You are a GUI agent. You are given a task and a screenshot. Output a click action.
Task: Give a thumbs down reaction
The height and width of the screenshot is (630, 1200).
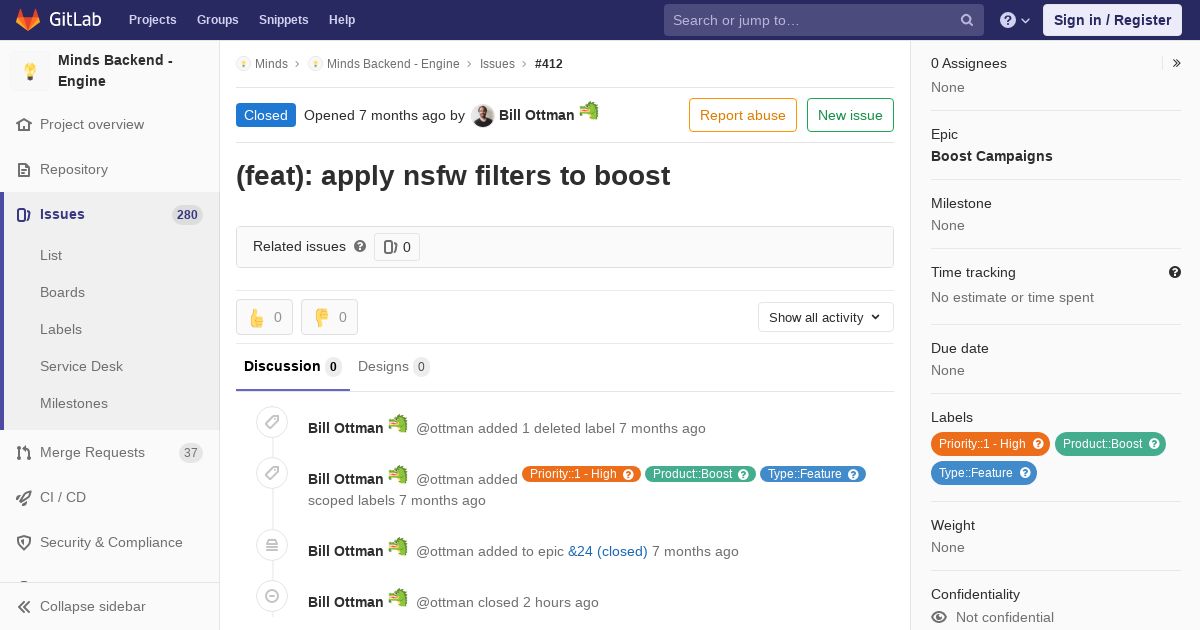click(329, 317)
